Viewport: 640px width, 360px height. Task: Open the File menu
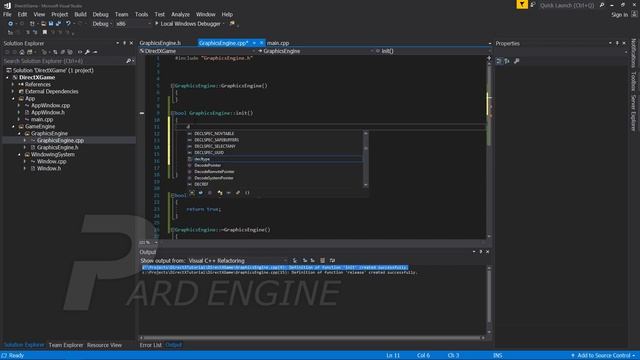pos(7,14)
